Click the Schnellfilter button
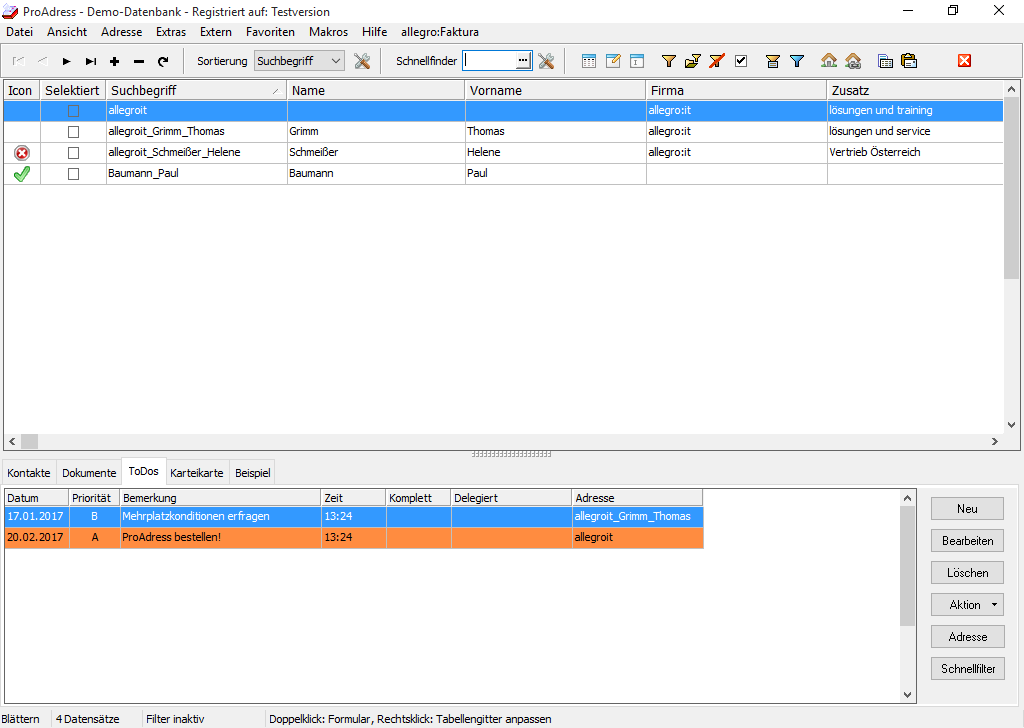The height and width of the screenshot is (728, 1024). pyautogui.click(x=967, y=669)
